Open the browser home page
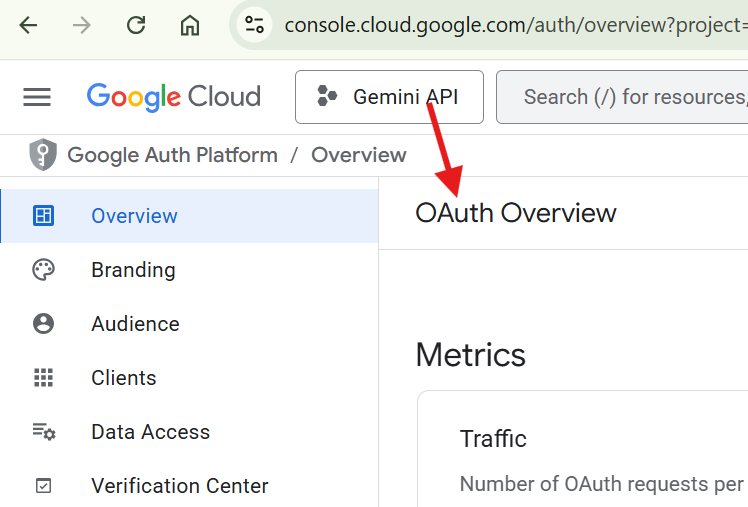The image size is (748, 507). pyautogui.click(x=189, y=25)
